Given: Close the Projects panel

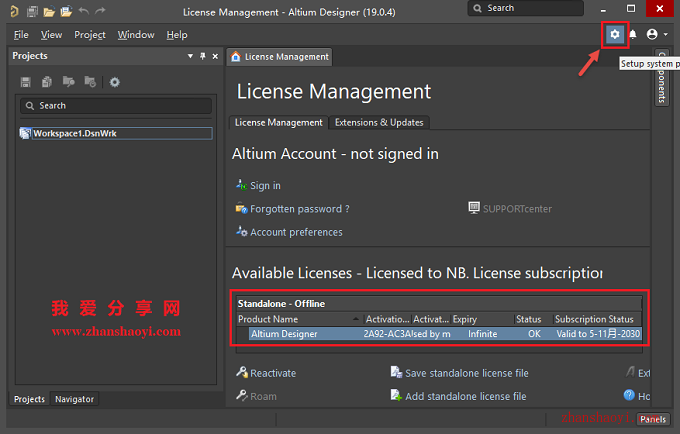Looking at the screenshot, I should pyautogui.click(x=215, y=56).
